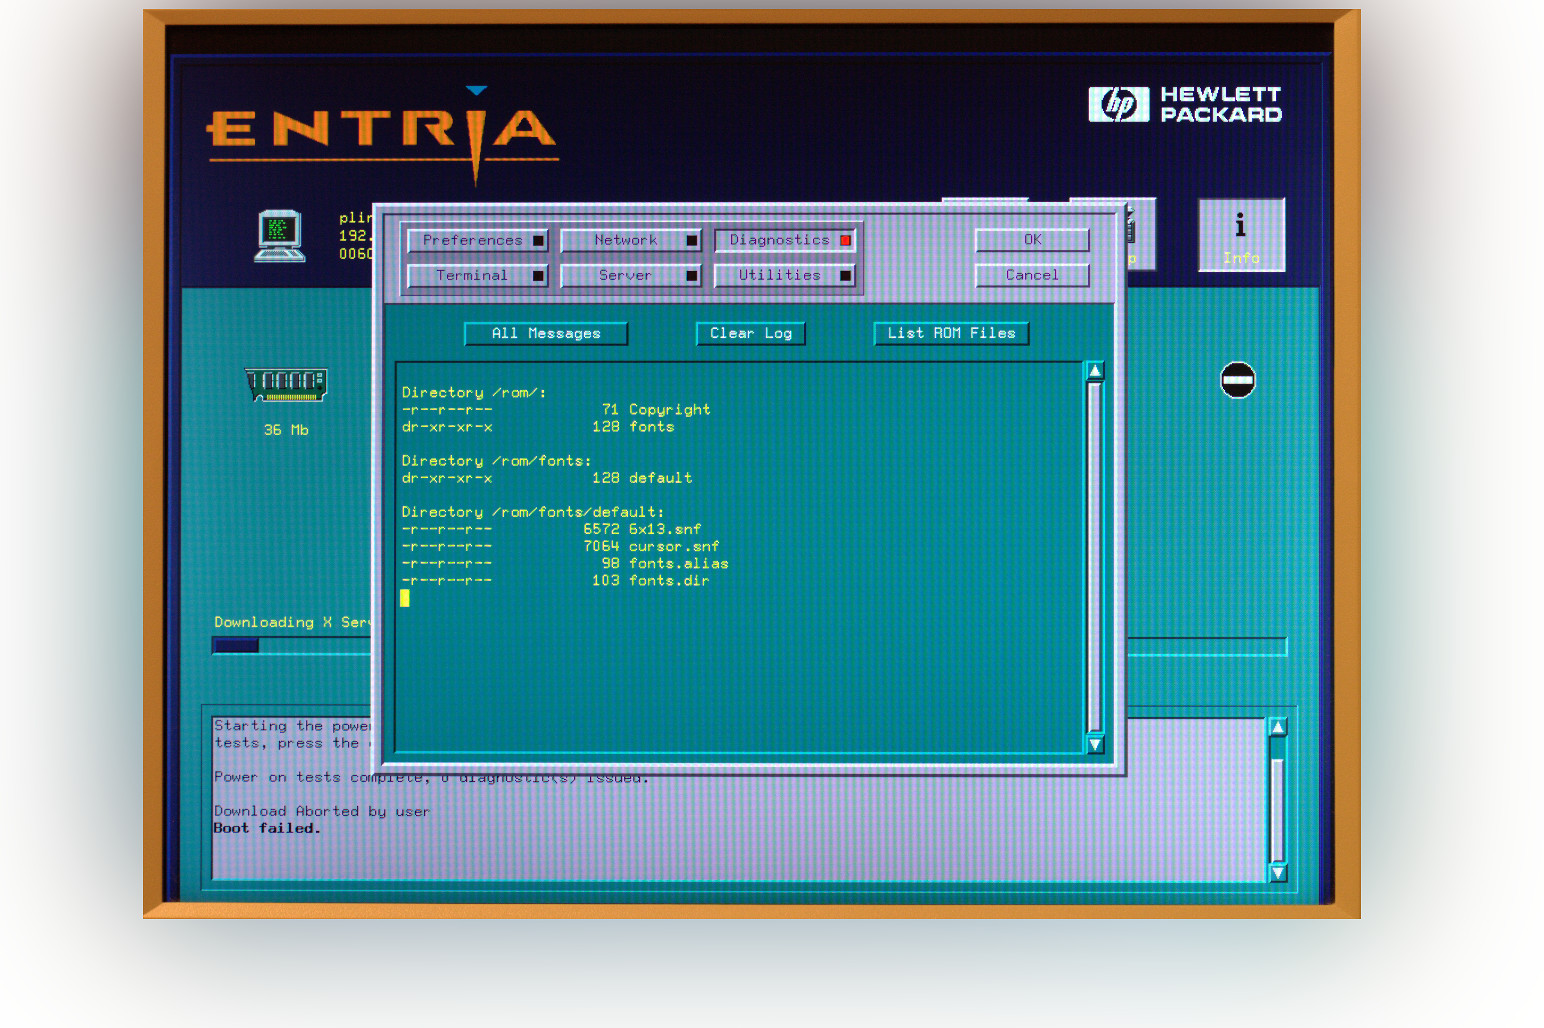Click the Downloading X Server progress bar

pyautogui.click(x=290, y=646)
